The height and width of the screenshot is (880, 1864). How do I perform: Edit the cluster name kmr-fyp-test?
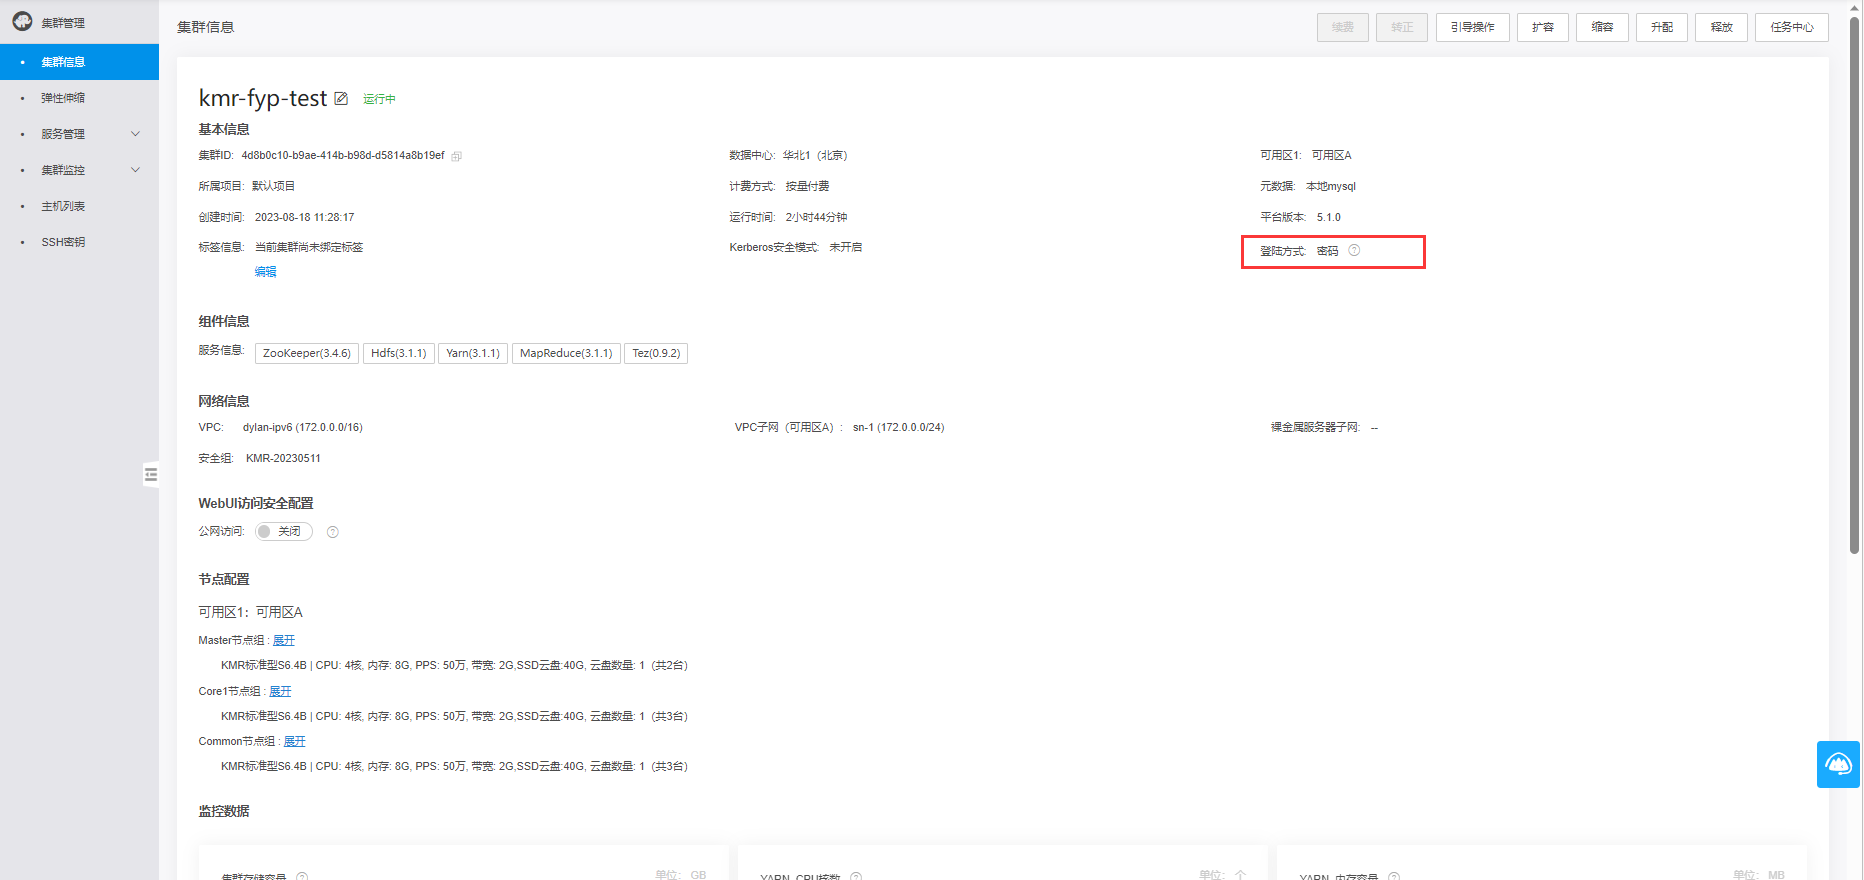(341, 98)
